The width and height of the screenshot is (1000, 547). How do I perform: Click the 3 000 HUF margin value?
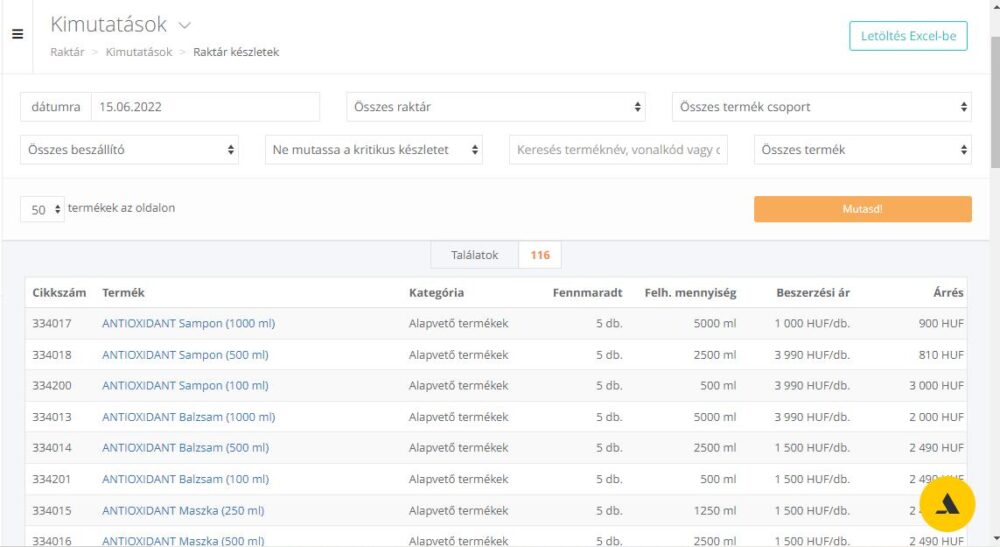936,386
